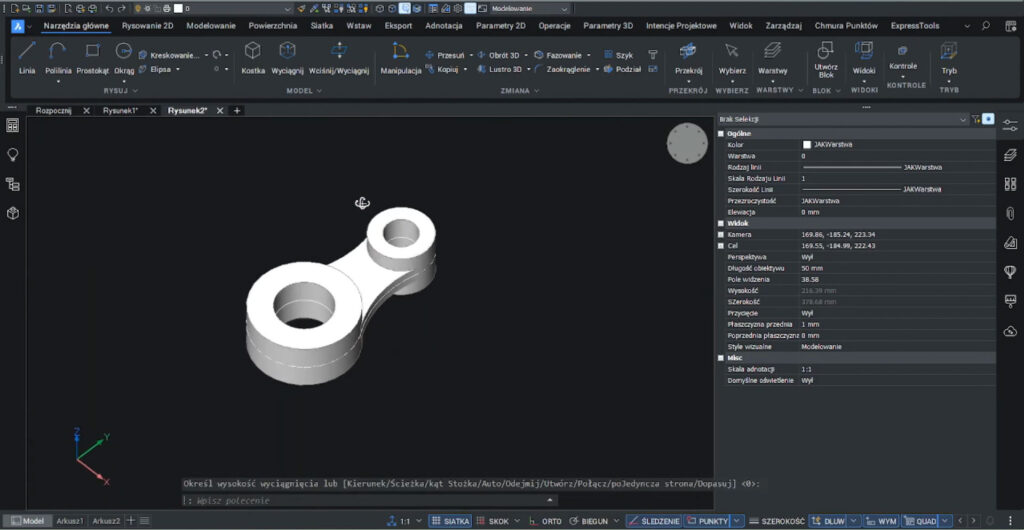Screen dimensions: 1024x530
Task: Open the Modelowanie ribbon tab
Action: [x=211, y=25]
